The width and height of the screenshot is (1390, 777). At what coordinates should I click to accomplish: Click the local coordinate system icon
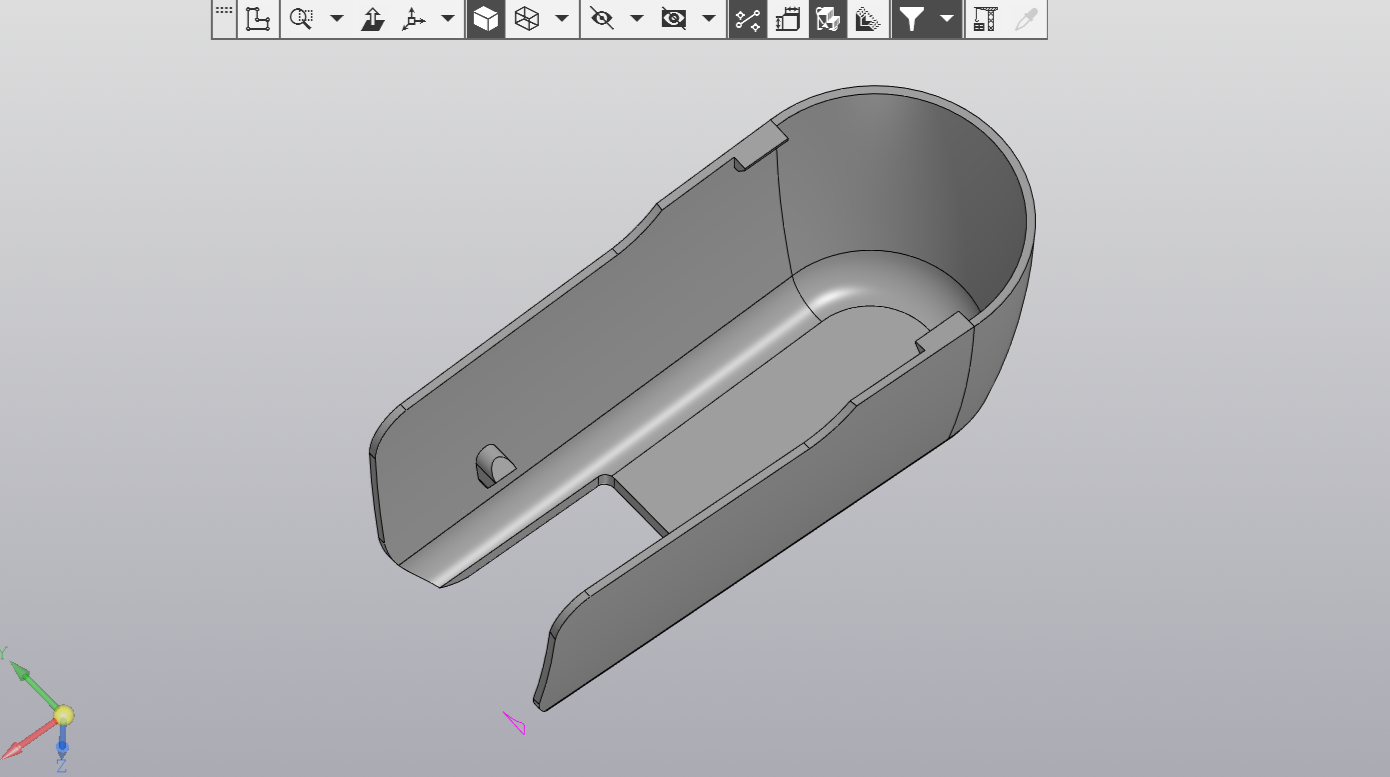point(259,19)
